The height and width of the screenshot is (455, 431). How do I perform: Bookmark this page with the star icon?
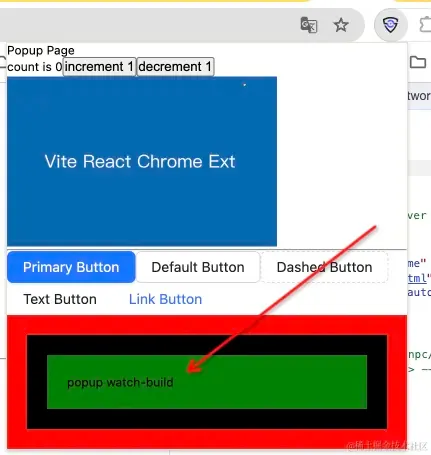341,25
